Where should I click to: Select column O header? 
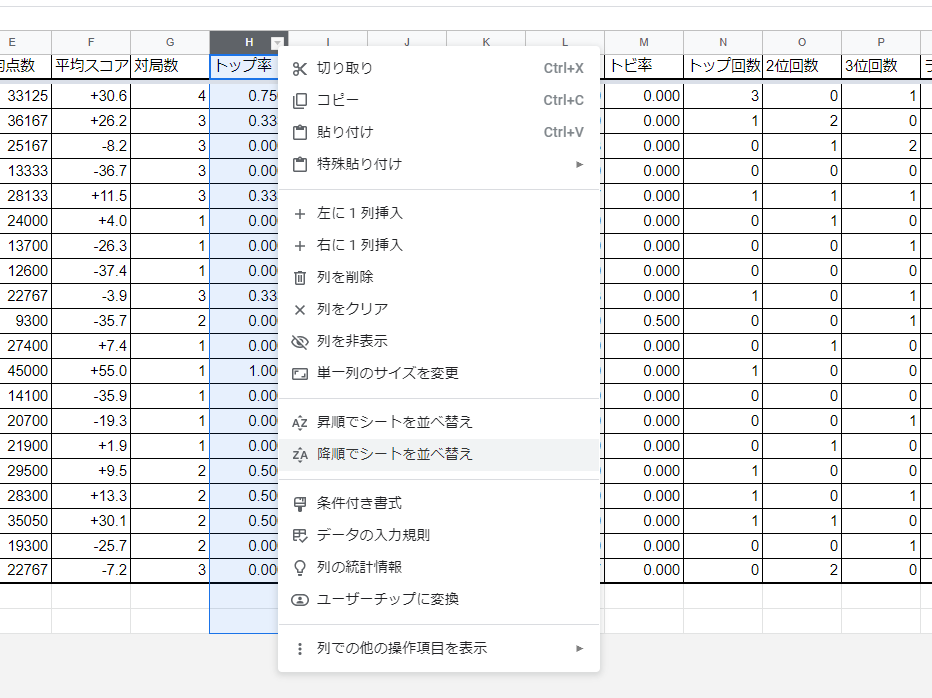[802, 42]
